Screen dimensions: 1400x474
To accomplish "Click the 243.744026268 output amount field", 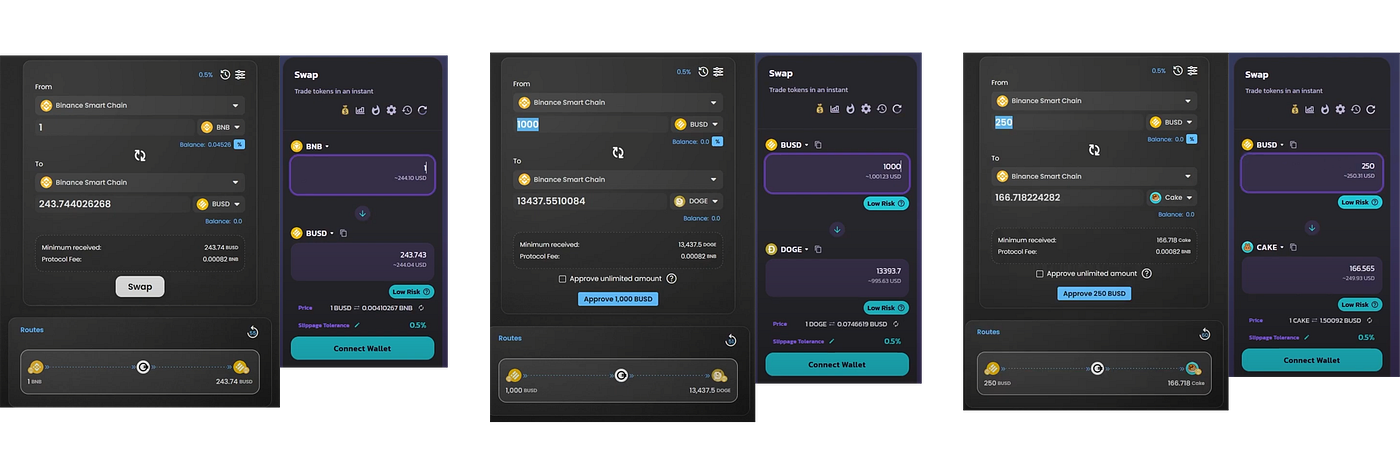I will point(113,204).
